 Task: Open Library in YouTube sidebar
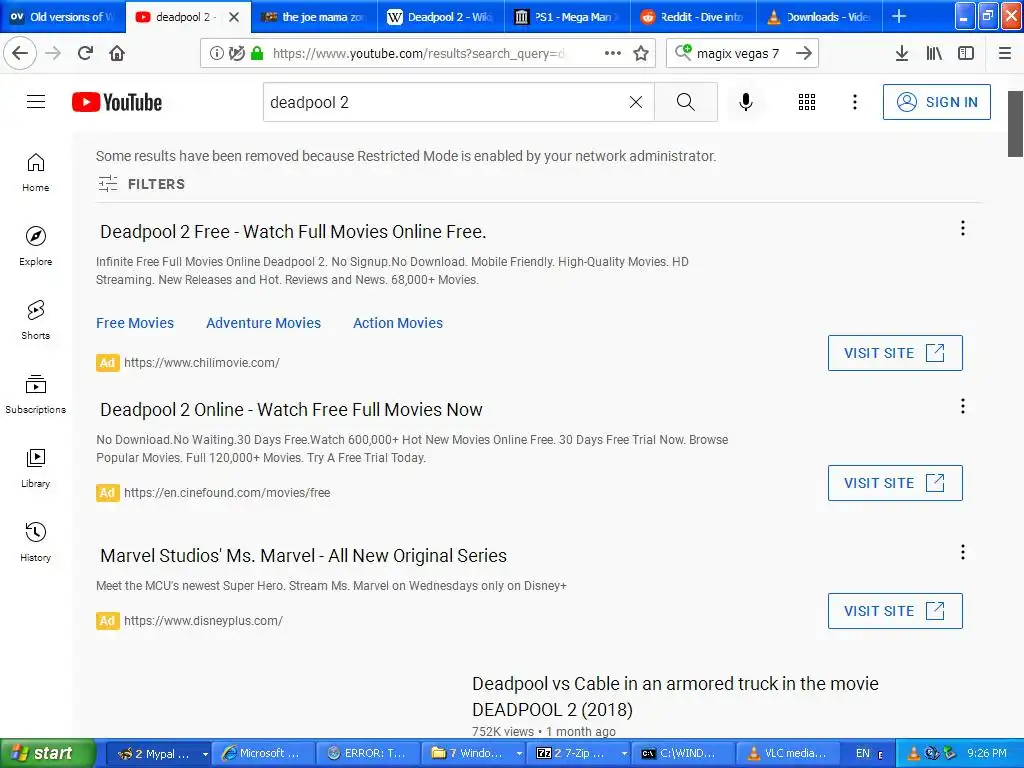tap(36, 468)
